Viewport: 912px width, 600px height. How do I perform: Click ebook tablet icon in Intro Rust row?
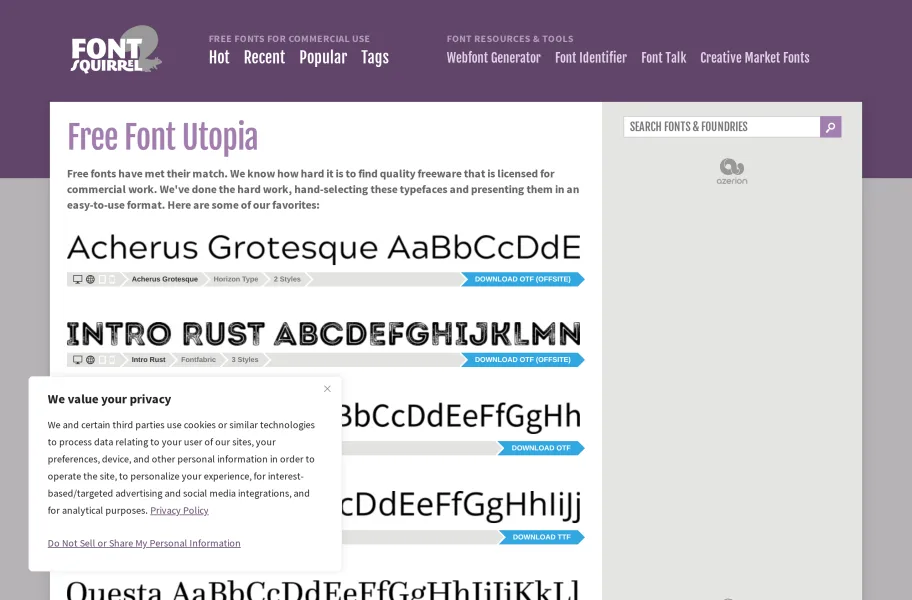coord(102,360)
